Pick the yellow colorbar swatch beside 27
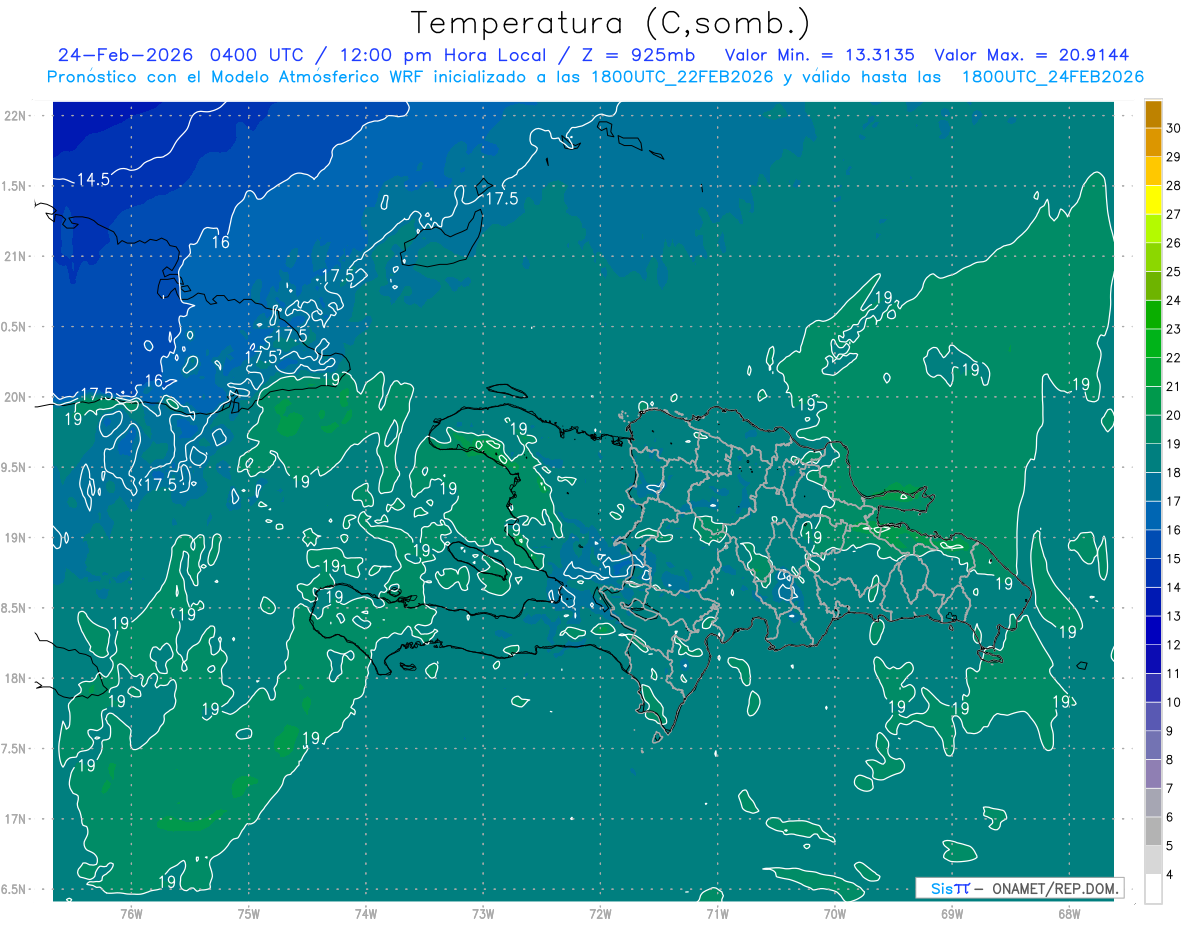Viewport: 1200px width, 927px height. click(1153, 200)
